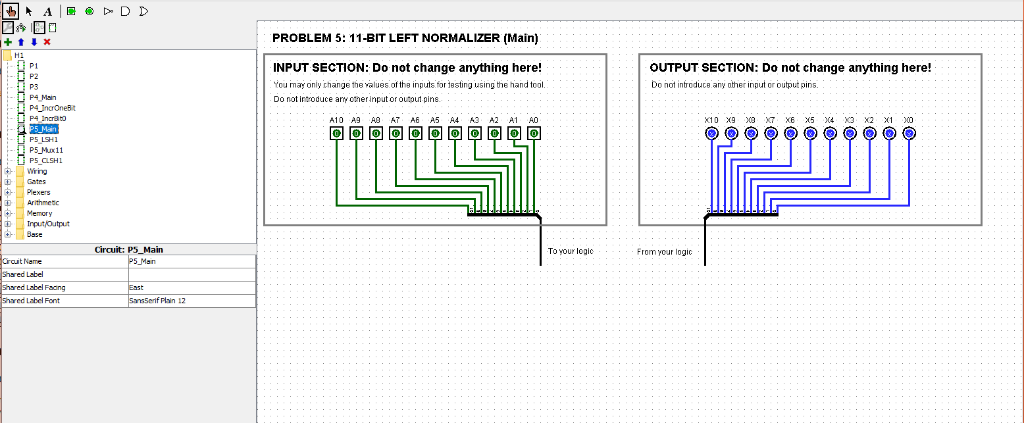Image resolution: width=1024 pixels, height=423 pixels.
Task: Click the PROBLEM 5 title text
Action: click(405, 39)
